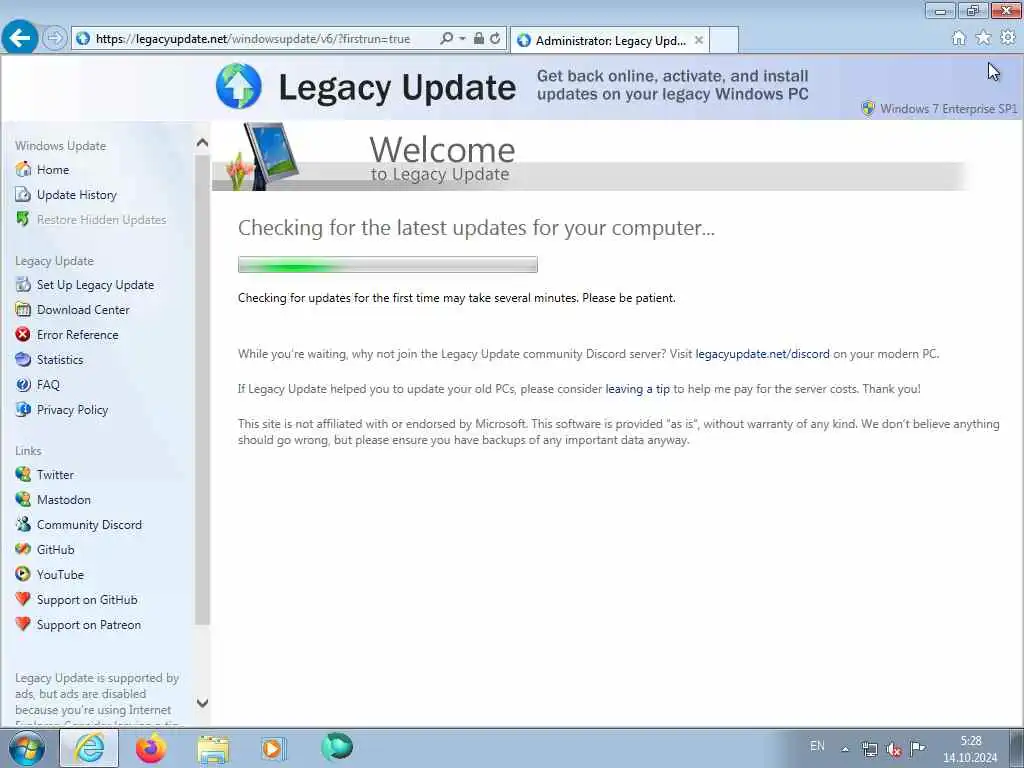
Task: Click the Twitter icon in Links
Action: point(23,474)
